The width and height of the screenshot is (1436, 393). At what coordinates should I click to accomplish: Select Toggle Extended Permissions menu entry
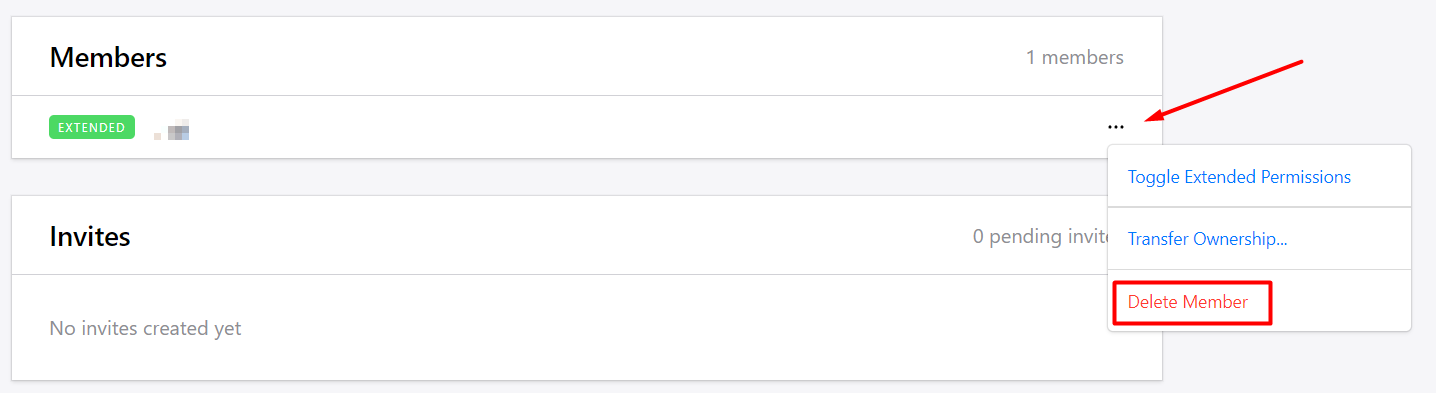coord(1239,177)
